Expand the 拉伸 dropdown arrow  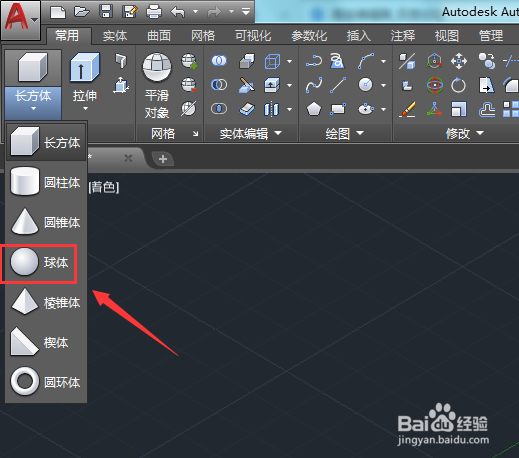click(x=85, y=108)
